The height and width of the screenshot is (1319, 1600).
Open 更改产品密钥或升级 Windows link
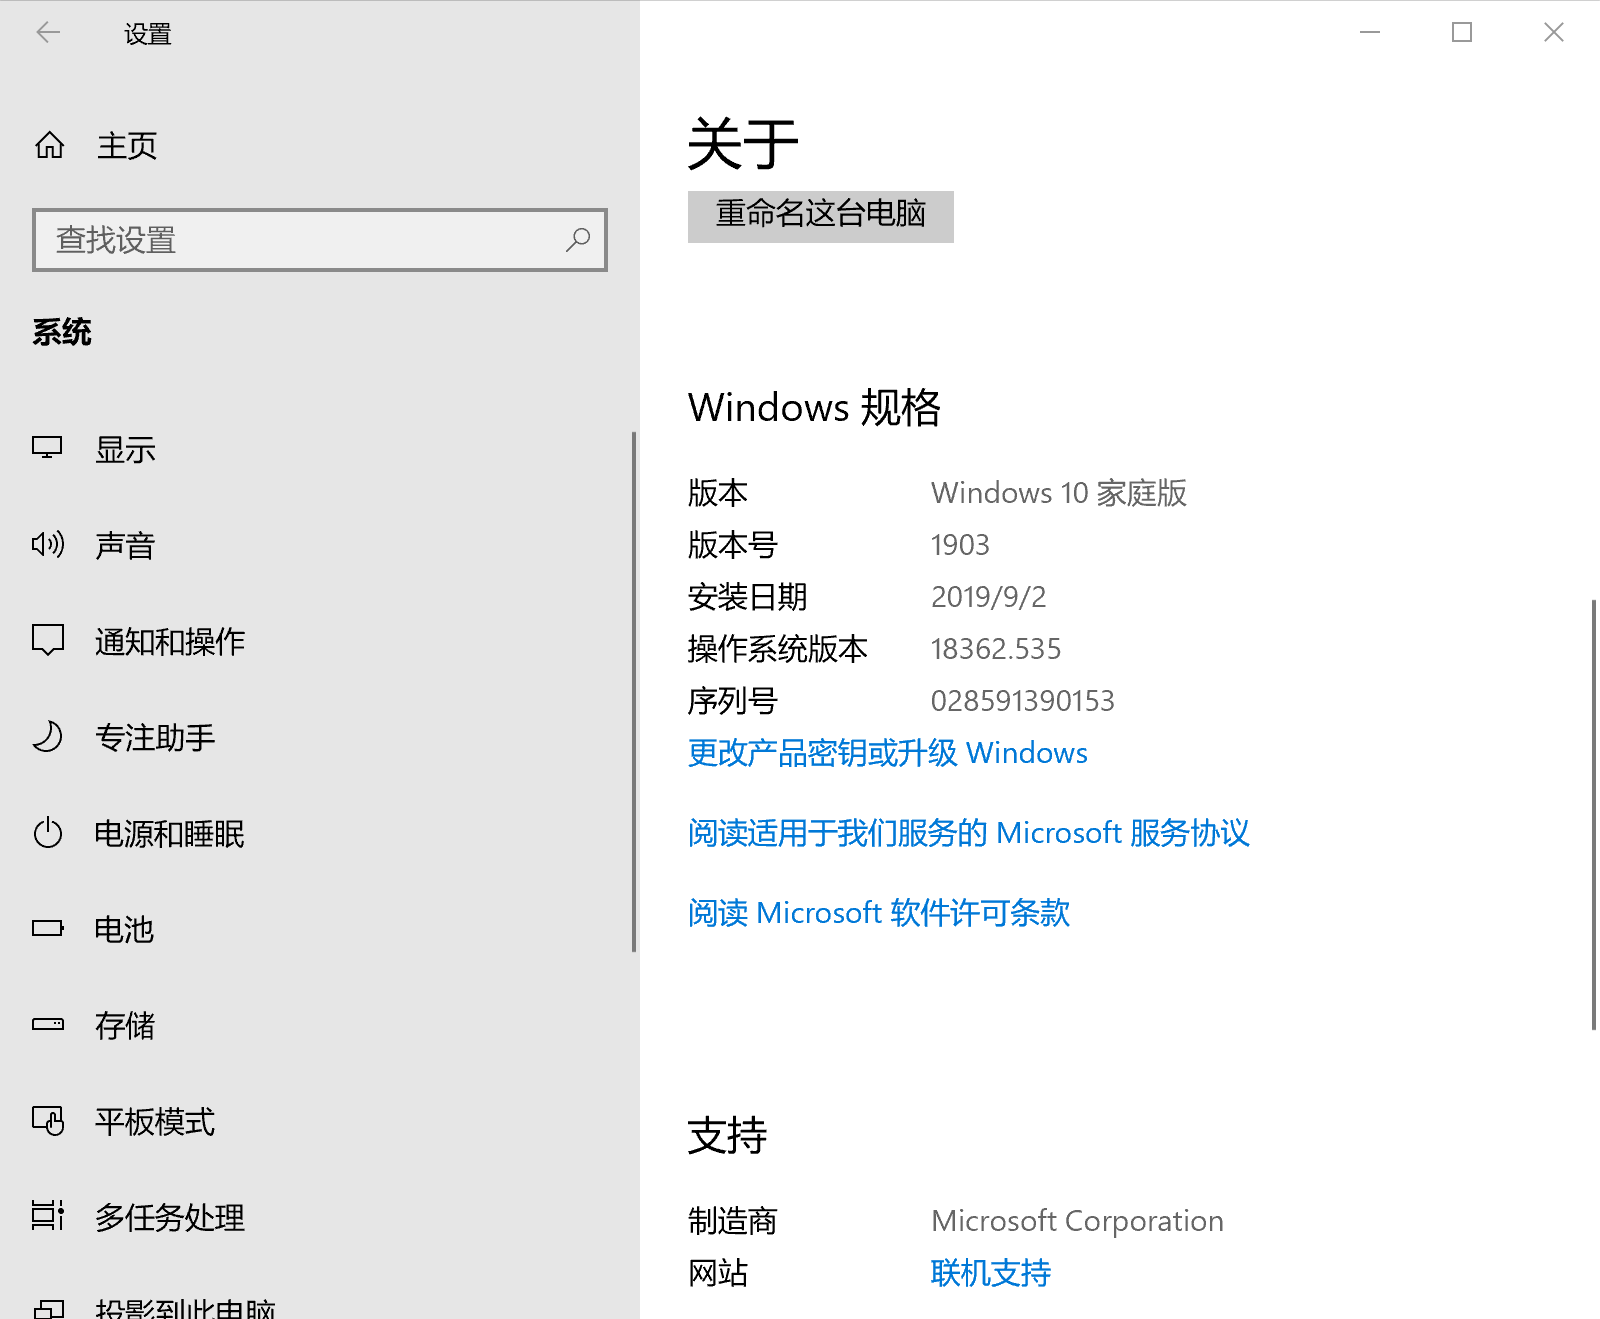(888, 753)
